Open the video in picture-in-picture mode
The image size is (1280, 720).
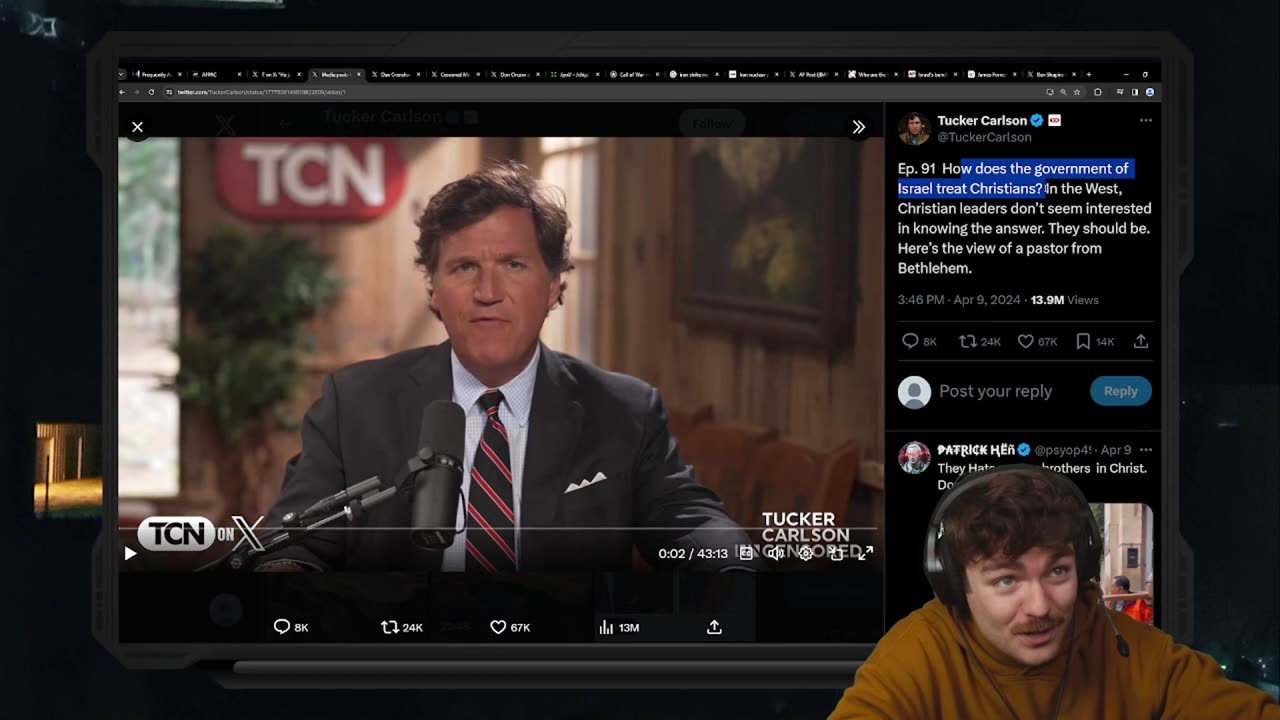point(836,553)
